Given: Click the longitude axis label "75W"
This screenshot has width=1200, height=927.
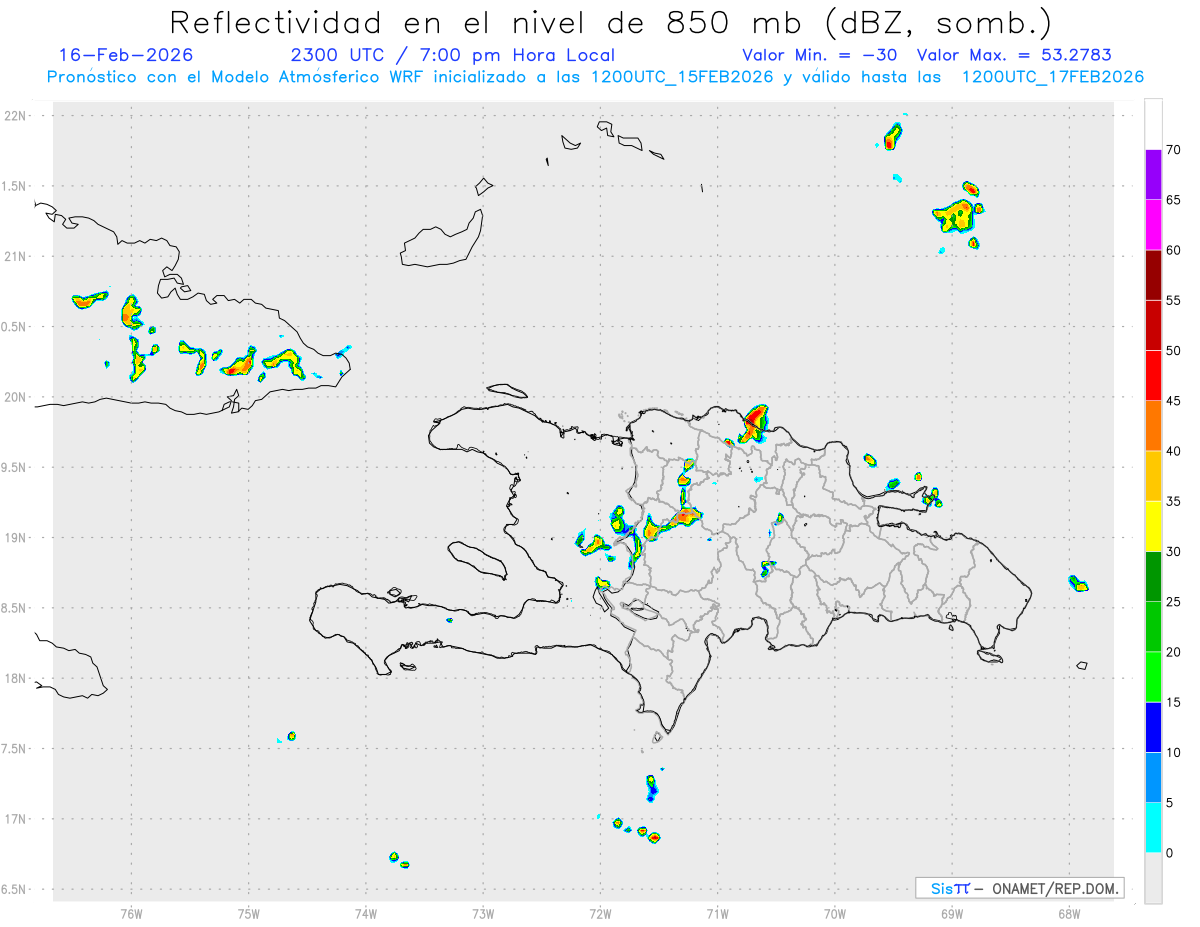Looking at the screenshot, I should 249,912.
